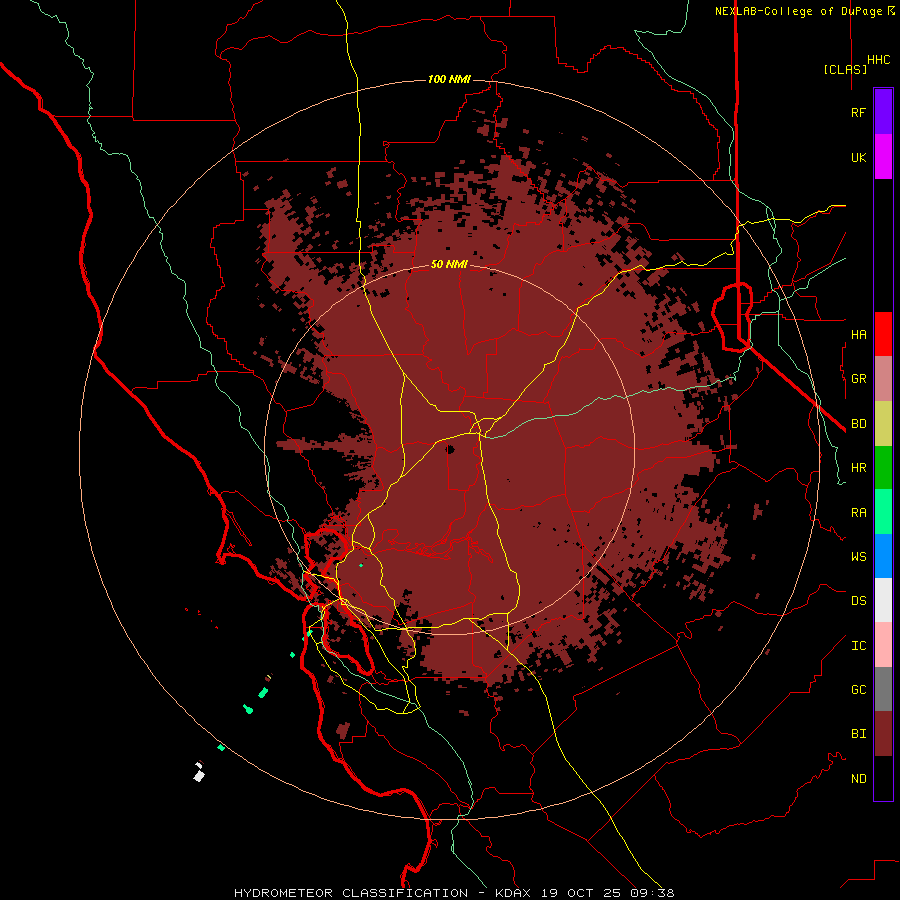Click the HR legend label

pos(858,468)
